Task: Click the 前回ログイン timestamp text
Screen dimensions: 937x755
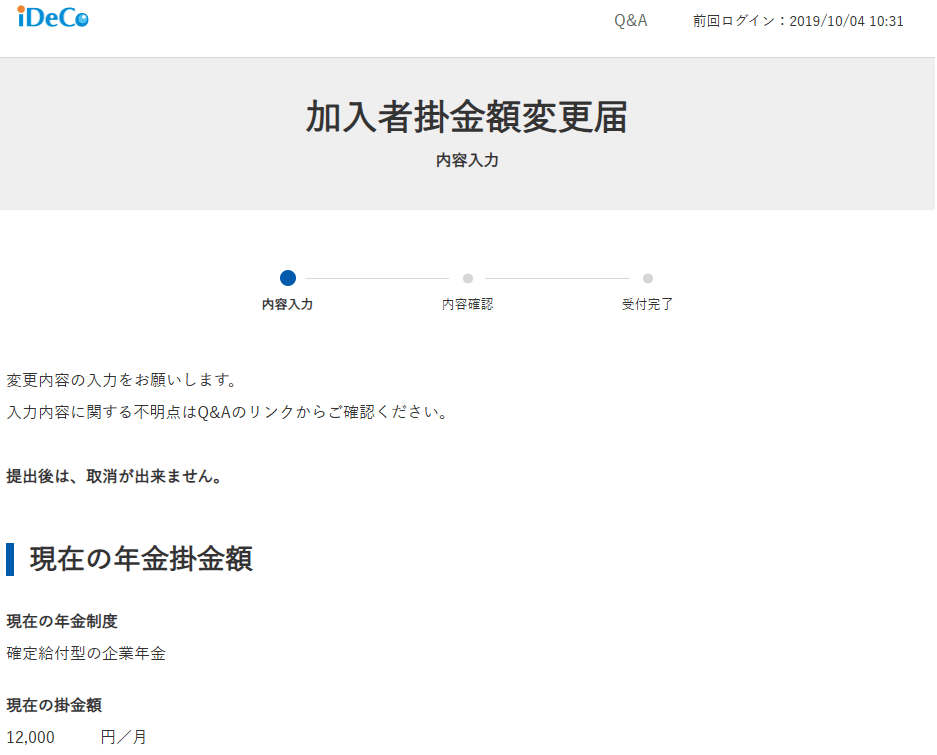Action: (798, 21)
